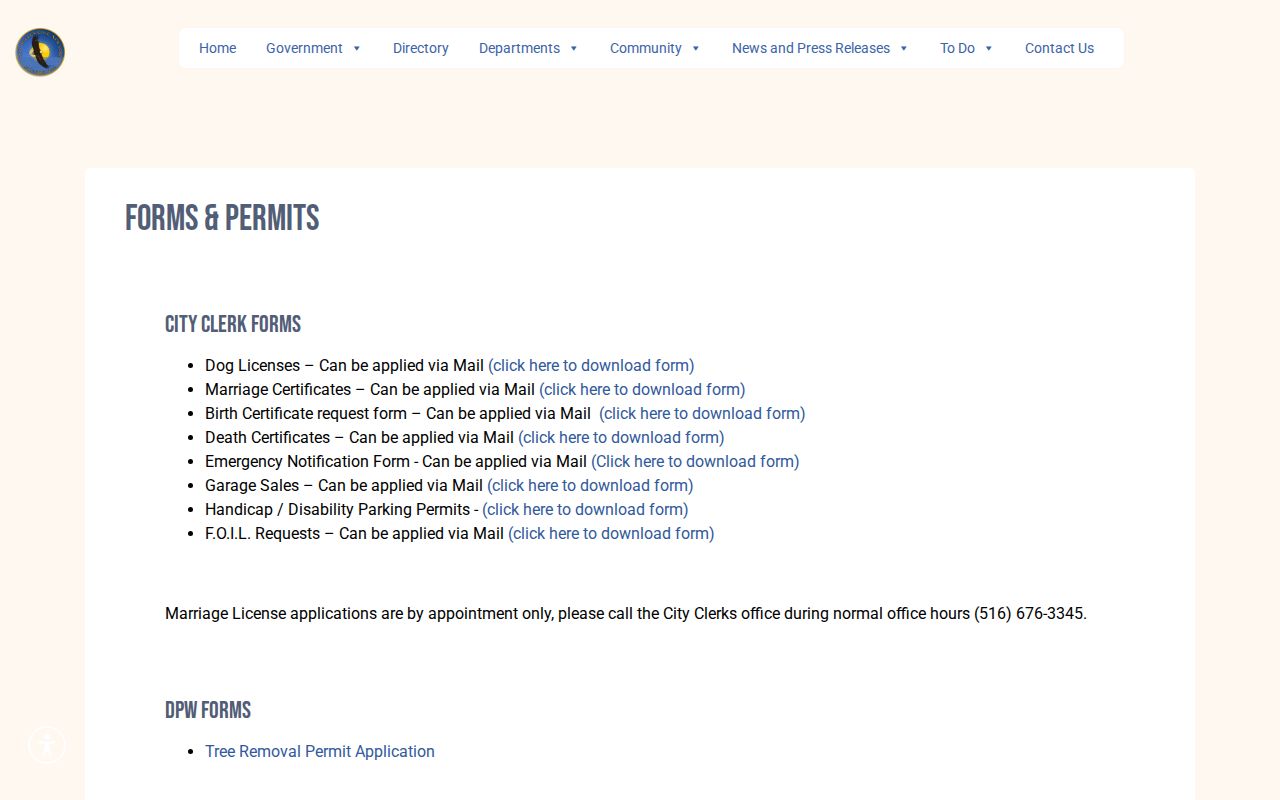This screenshot has height=800, width=1280.
Task: Go to the Home page
Action: pos(217,48)
